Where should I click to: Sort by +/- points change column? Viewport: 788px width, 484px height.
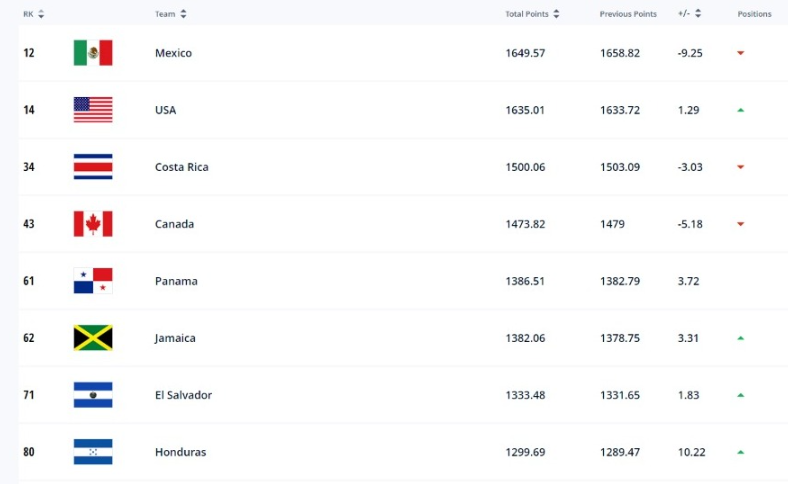pyautogui.click(x=689, y=14)
